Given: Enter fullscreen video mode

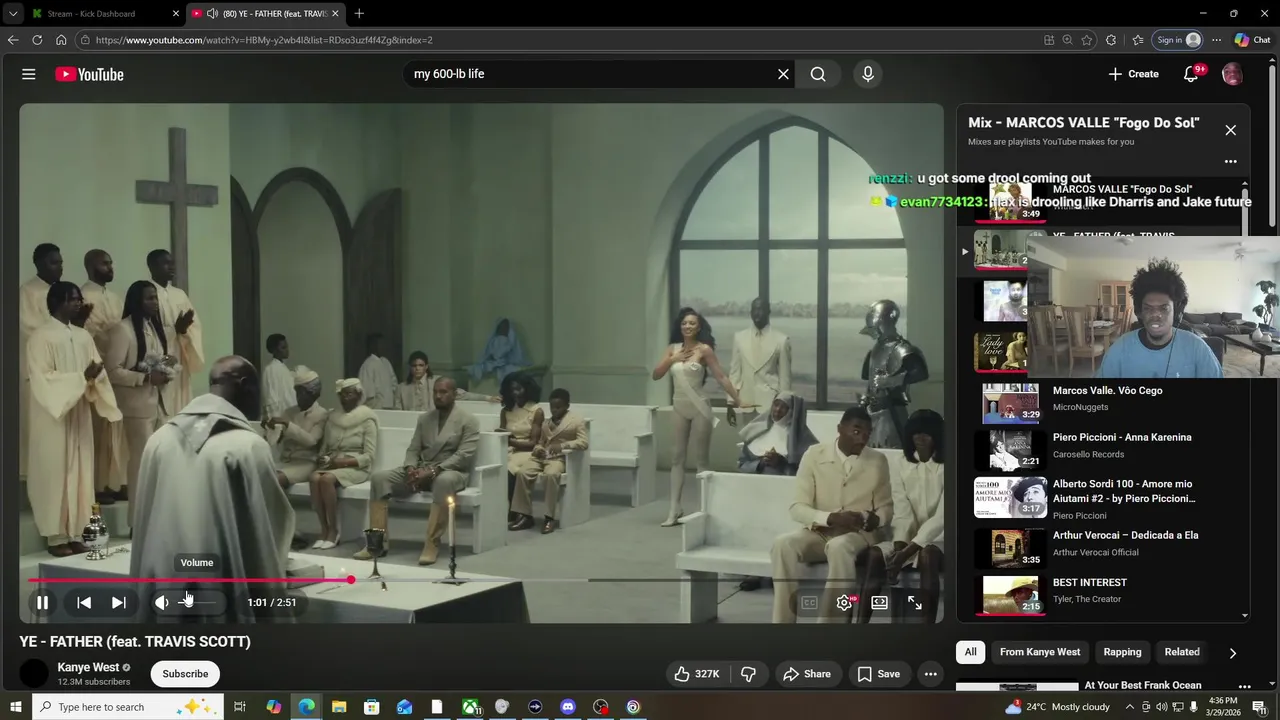Looking at the screenshot, I should (914, 602).
